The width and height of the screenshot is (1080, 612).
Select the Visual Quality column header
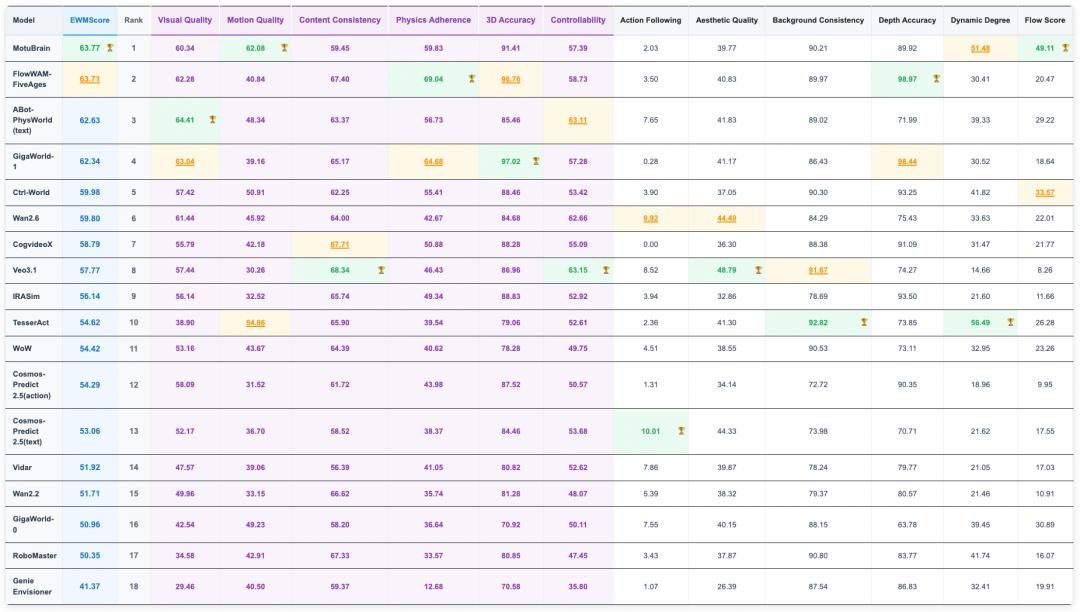tap(184, 20)
